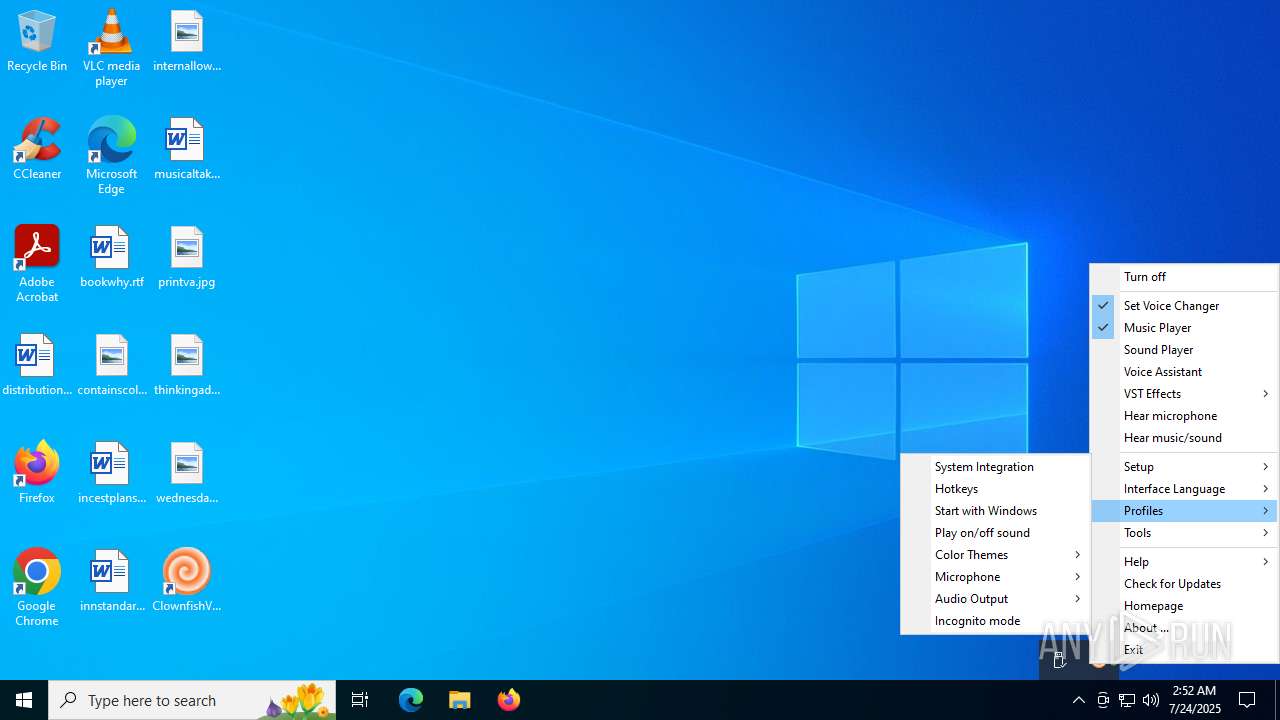Select the Adobe Acrobat desktop shortcut
The image size is (1280, 720).
point(37,264)
